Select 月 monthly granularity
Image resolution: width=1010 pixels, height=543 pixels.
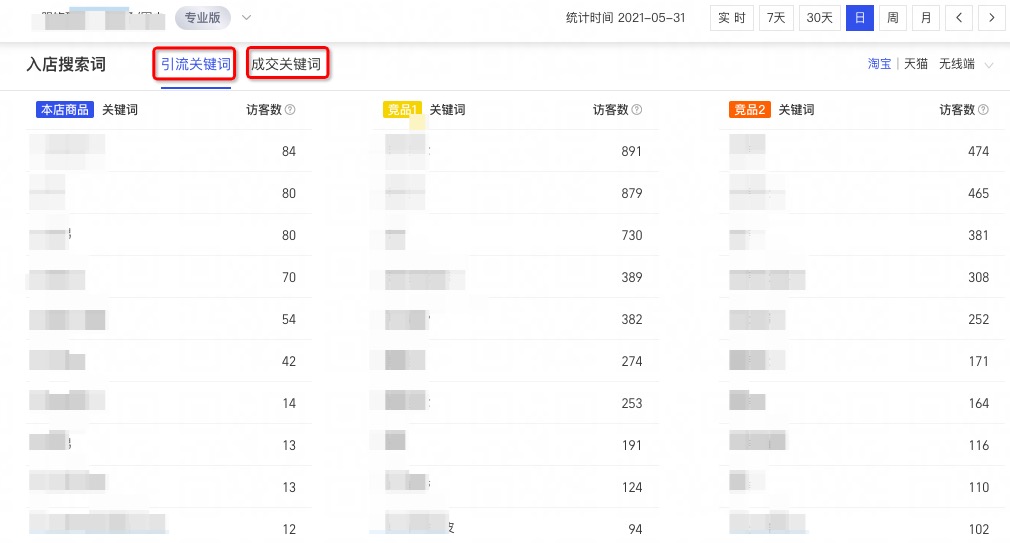(x=926, y=18)
